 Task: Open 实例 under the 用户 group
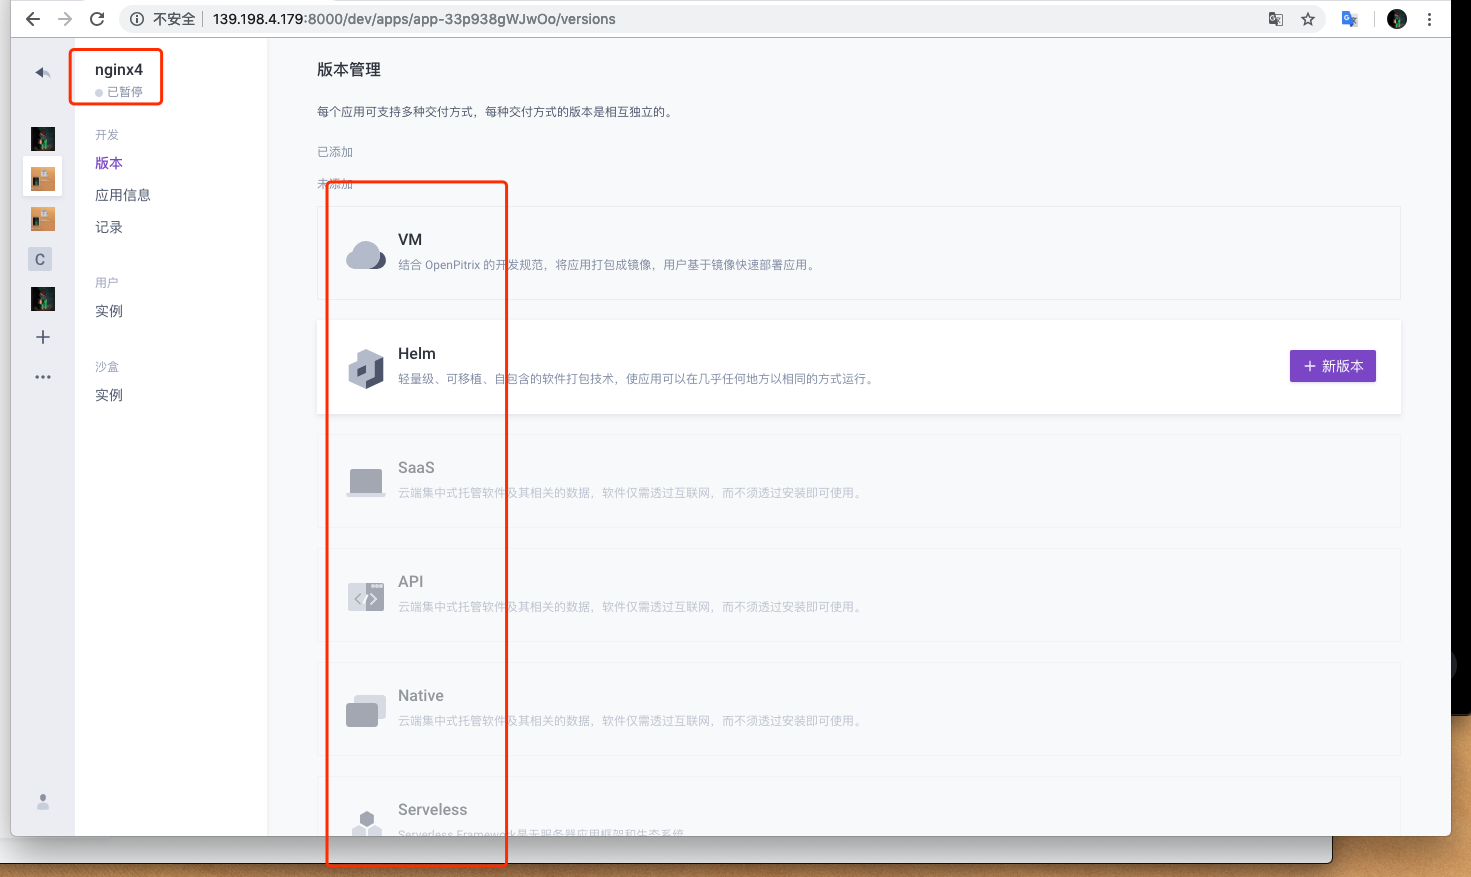click(x=108, y=310)
